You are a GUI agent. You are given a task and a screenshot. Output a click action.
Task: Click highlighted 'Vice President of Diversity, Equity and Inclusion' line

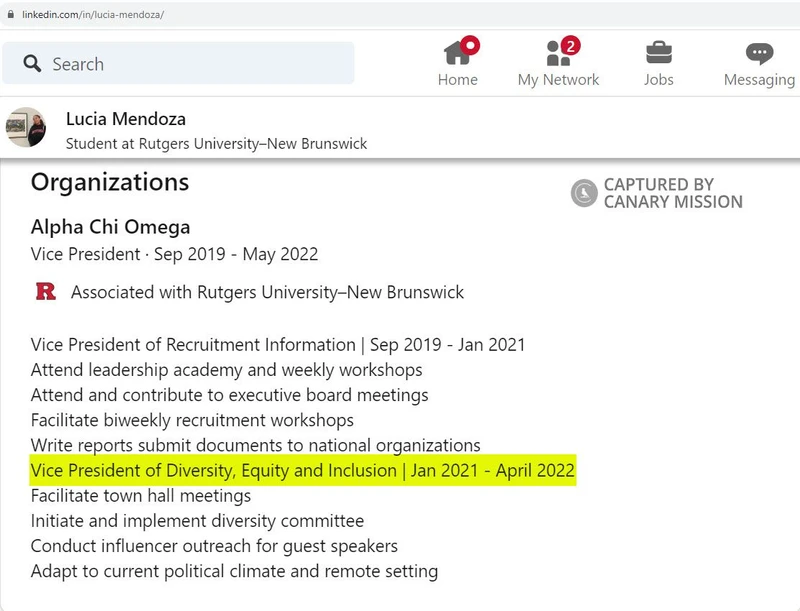pos(303,470)
